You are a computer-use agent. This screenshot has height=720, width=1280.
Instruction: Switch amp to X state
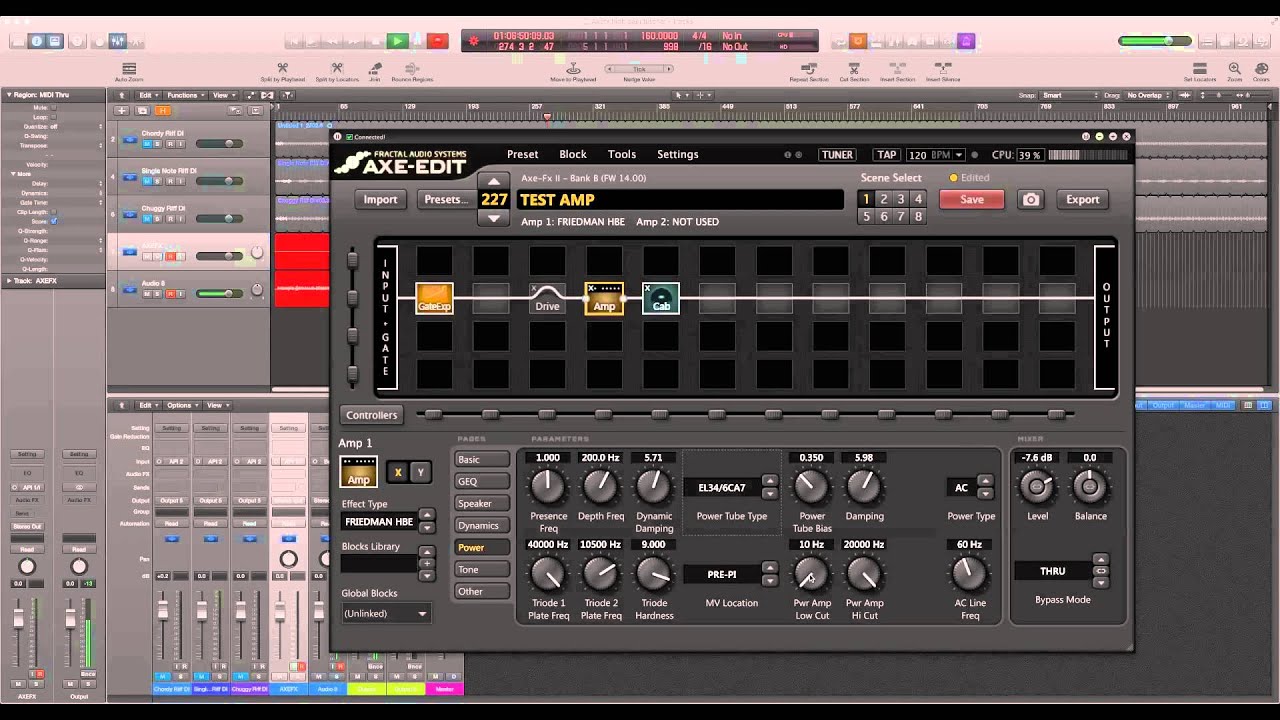pyautogui.click(x=398, y=472)
